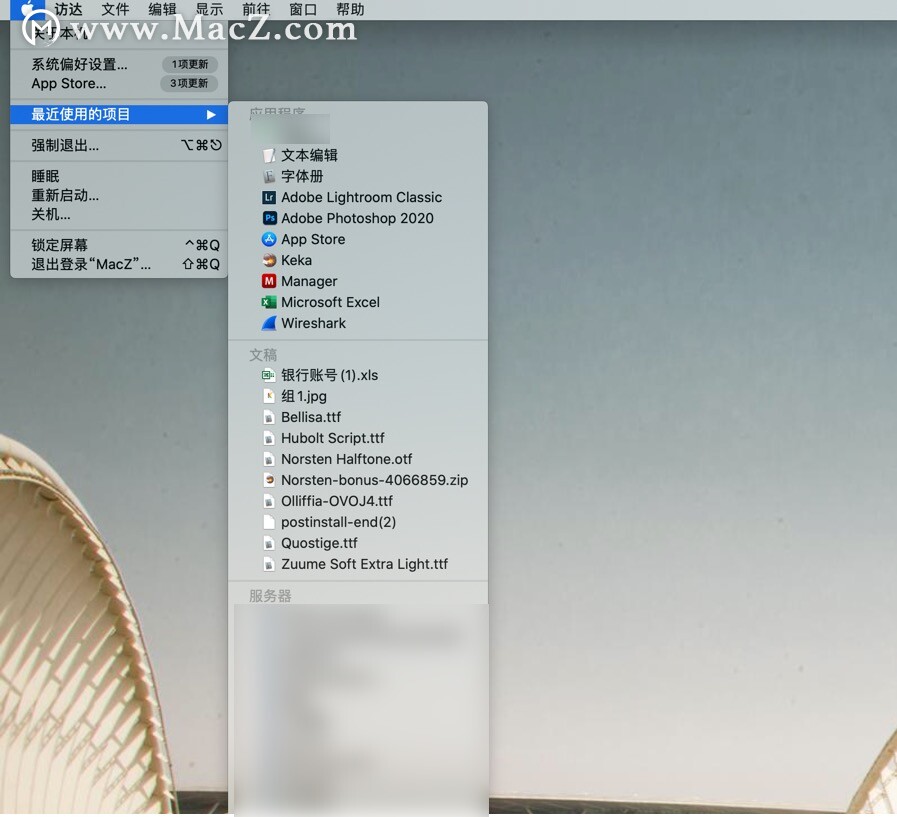
Task: Open Norsten-bonus-4066859.zip archive icon
Action: tap(269, 480)
